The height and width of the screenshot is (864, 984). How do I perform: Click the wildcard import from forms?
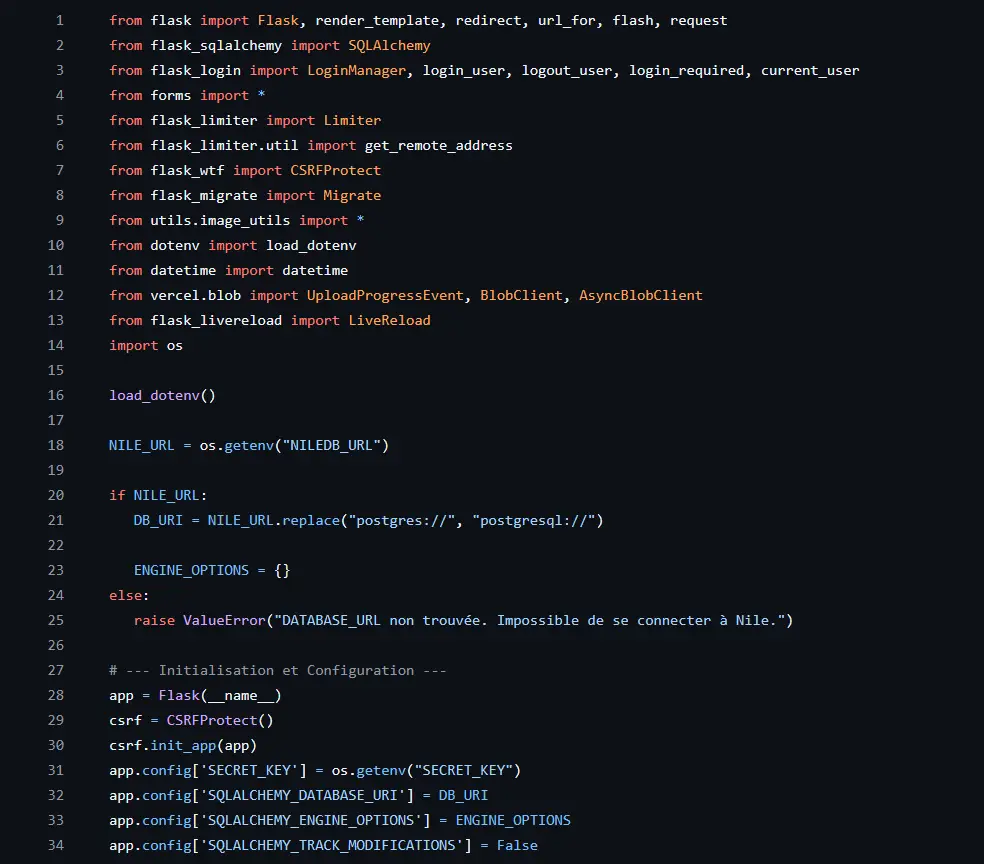click(x=261, y=95)
